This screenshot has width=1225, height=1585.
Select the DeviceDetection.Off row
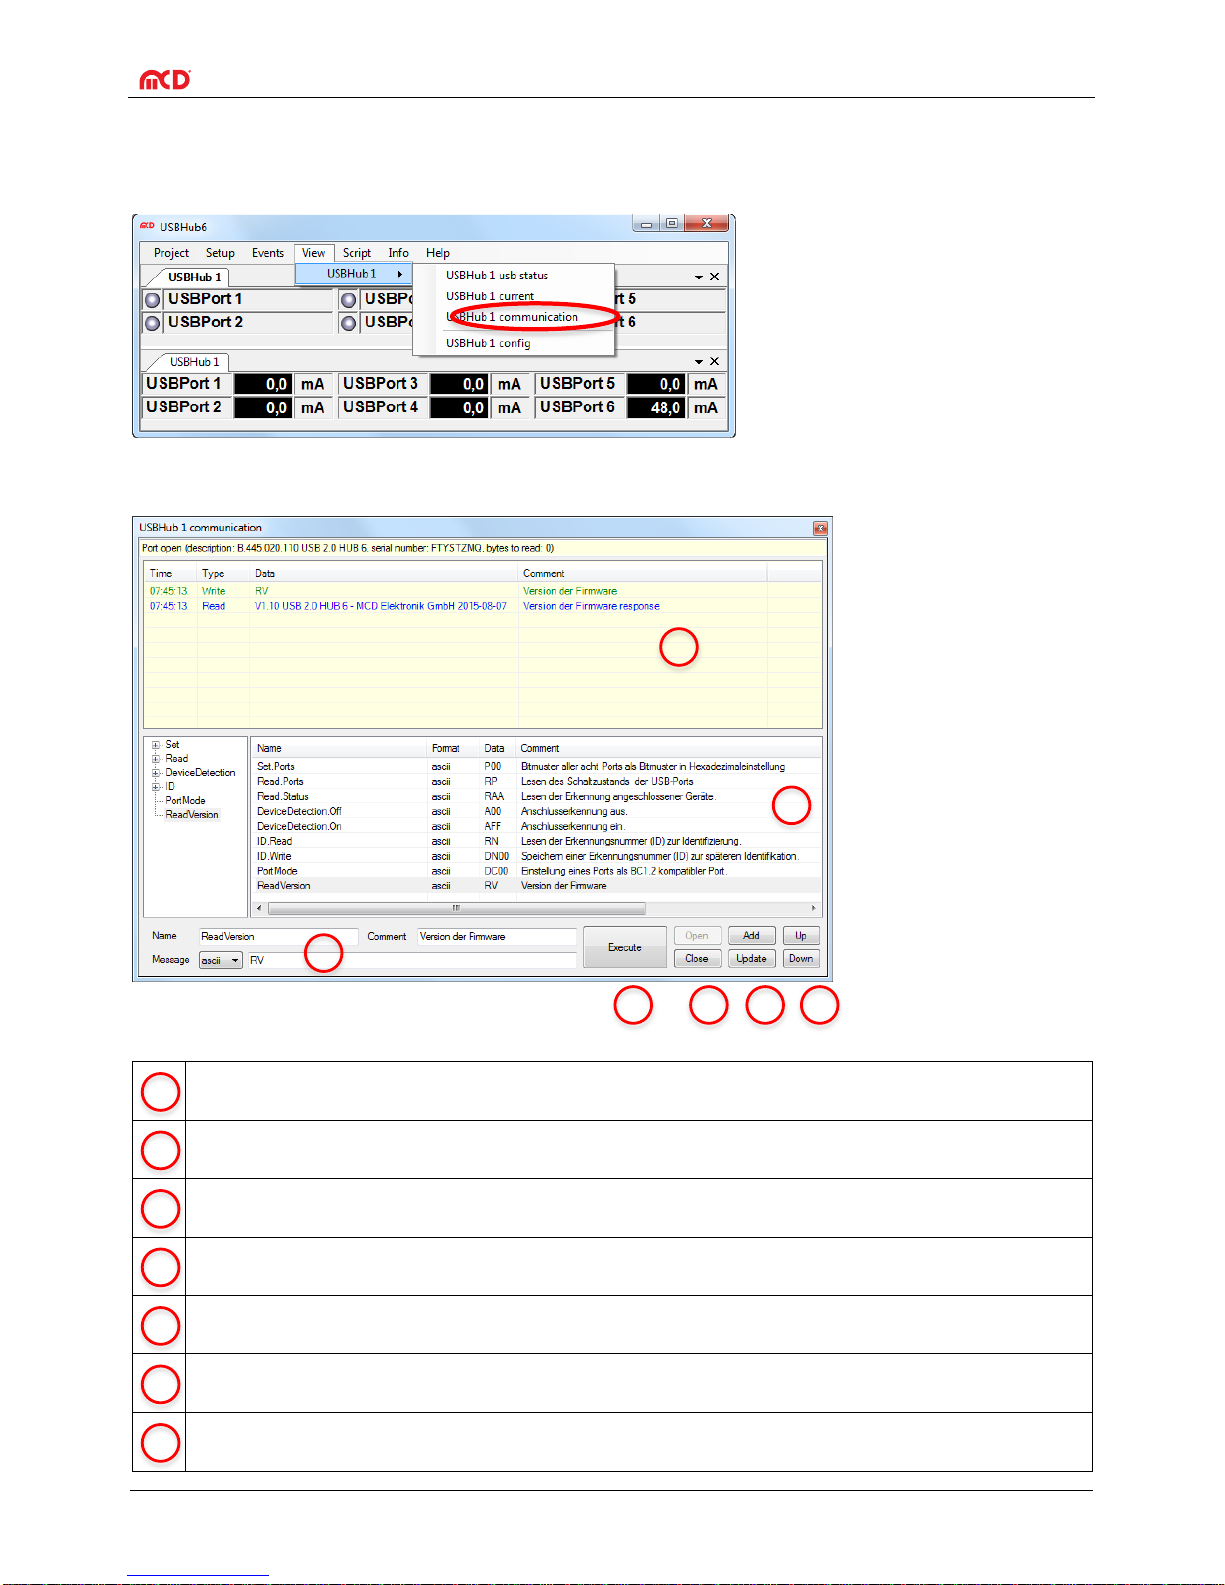click(x=536, y=811)
